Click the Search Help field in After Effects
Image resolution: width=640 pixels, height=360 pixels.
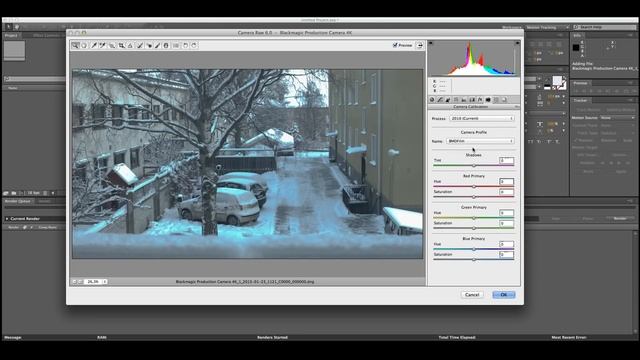pos(604,27)
